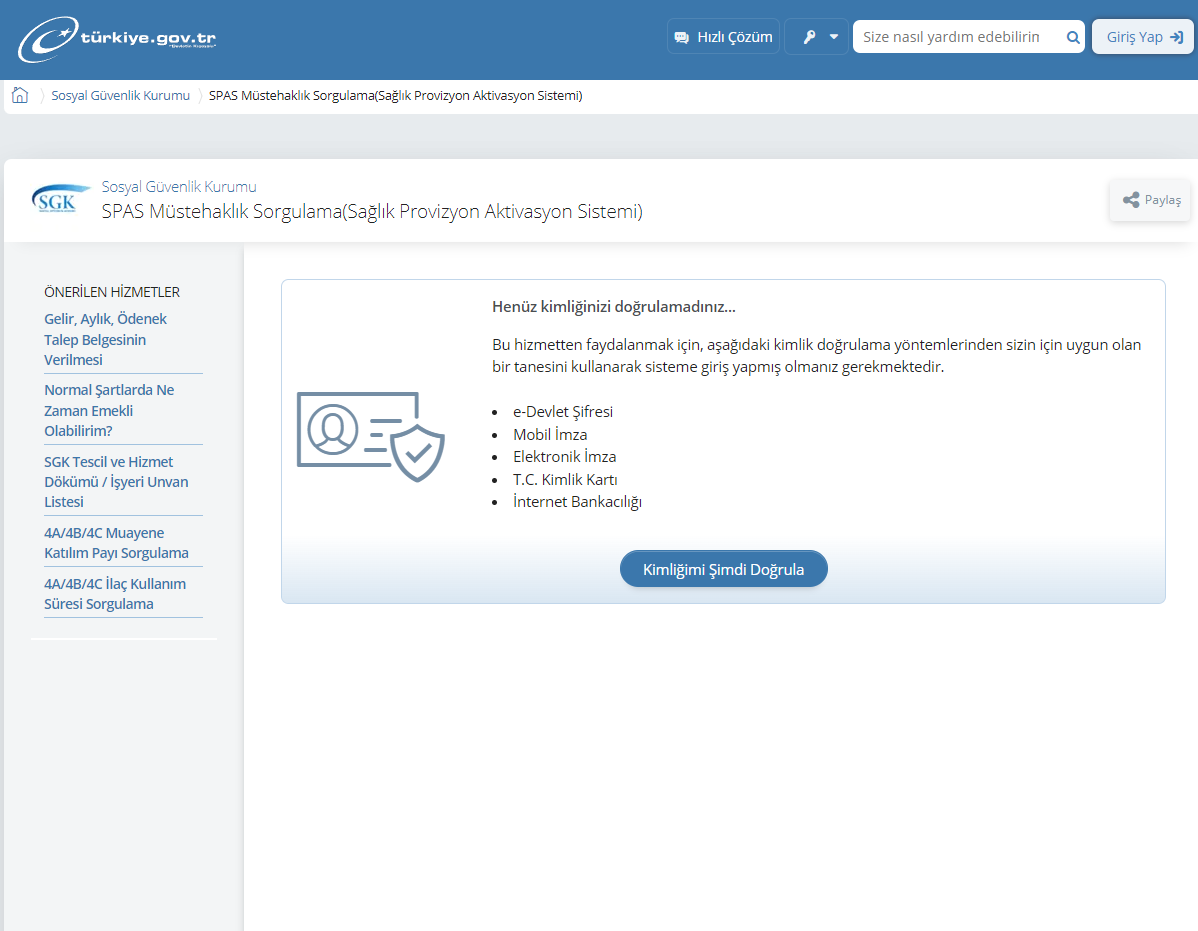1198x931 pixels.
Task: Click the 'e-Devlet Şifresi' list item
Action: pos(563,412)
